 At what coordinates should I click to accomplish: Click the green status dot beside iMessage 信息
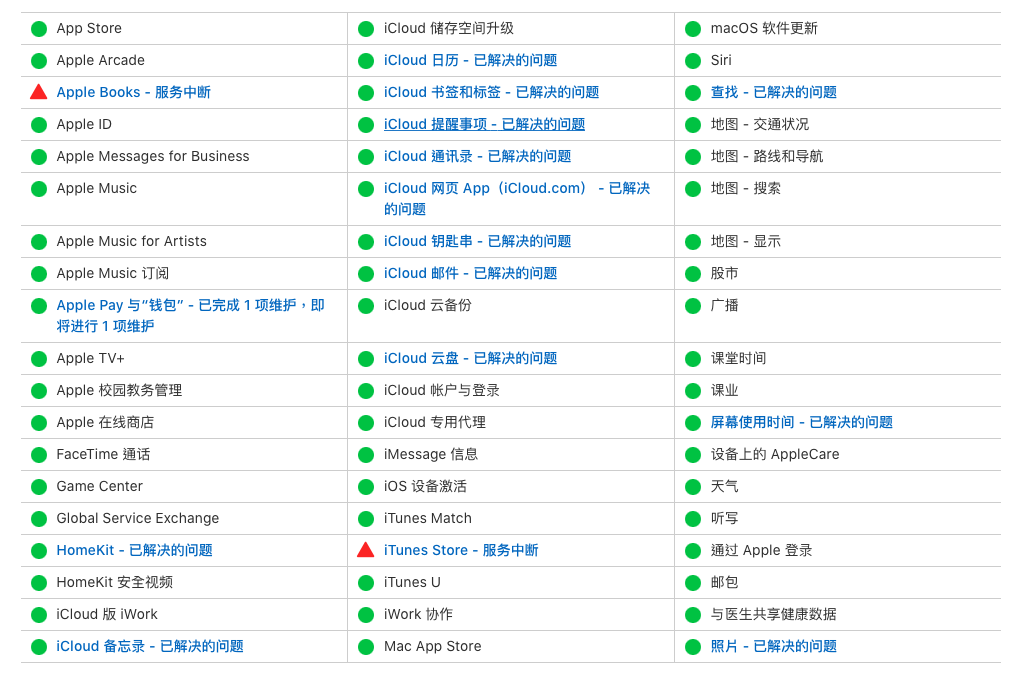(x=366, y=455)
